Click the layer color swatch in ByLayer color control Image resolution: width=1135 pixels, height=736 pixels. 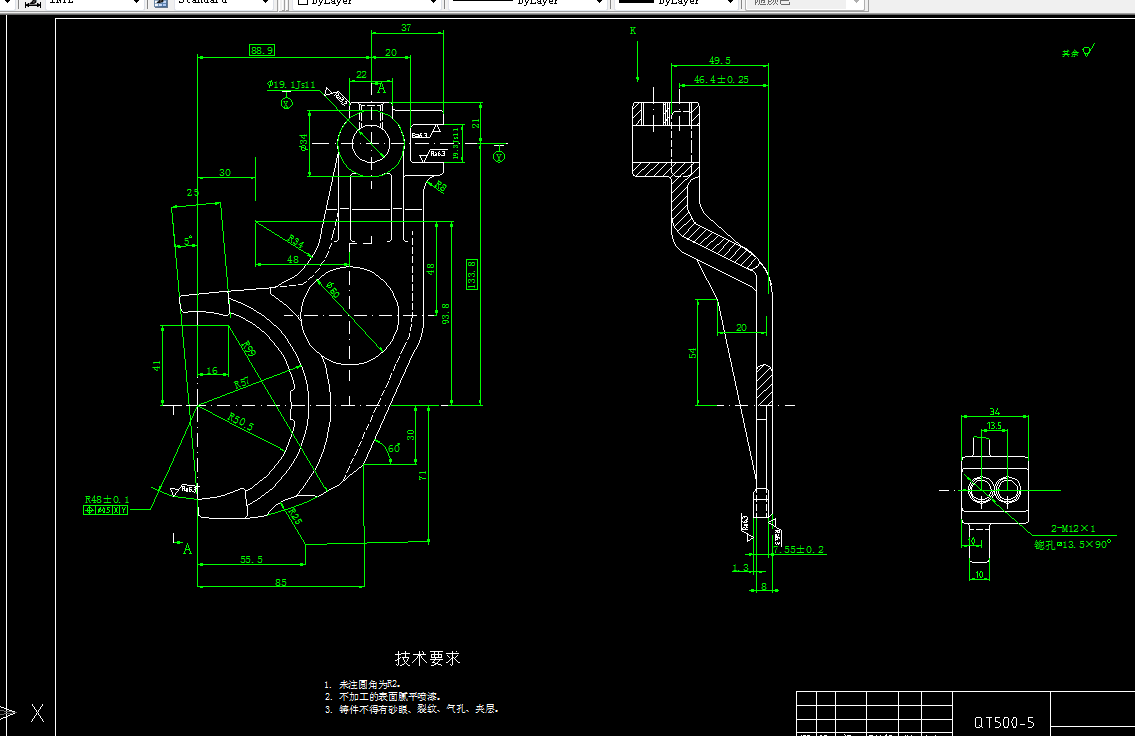click(x=302, y=4)
